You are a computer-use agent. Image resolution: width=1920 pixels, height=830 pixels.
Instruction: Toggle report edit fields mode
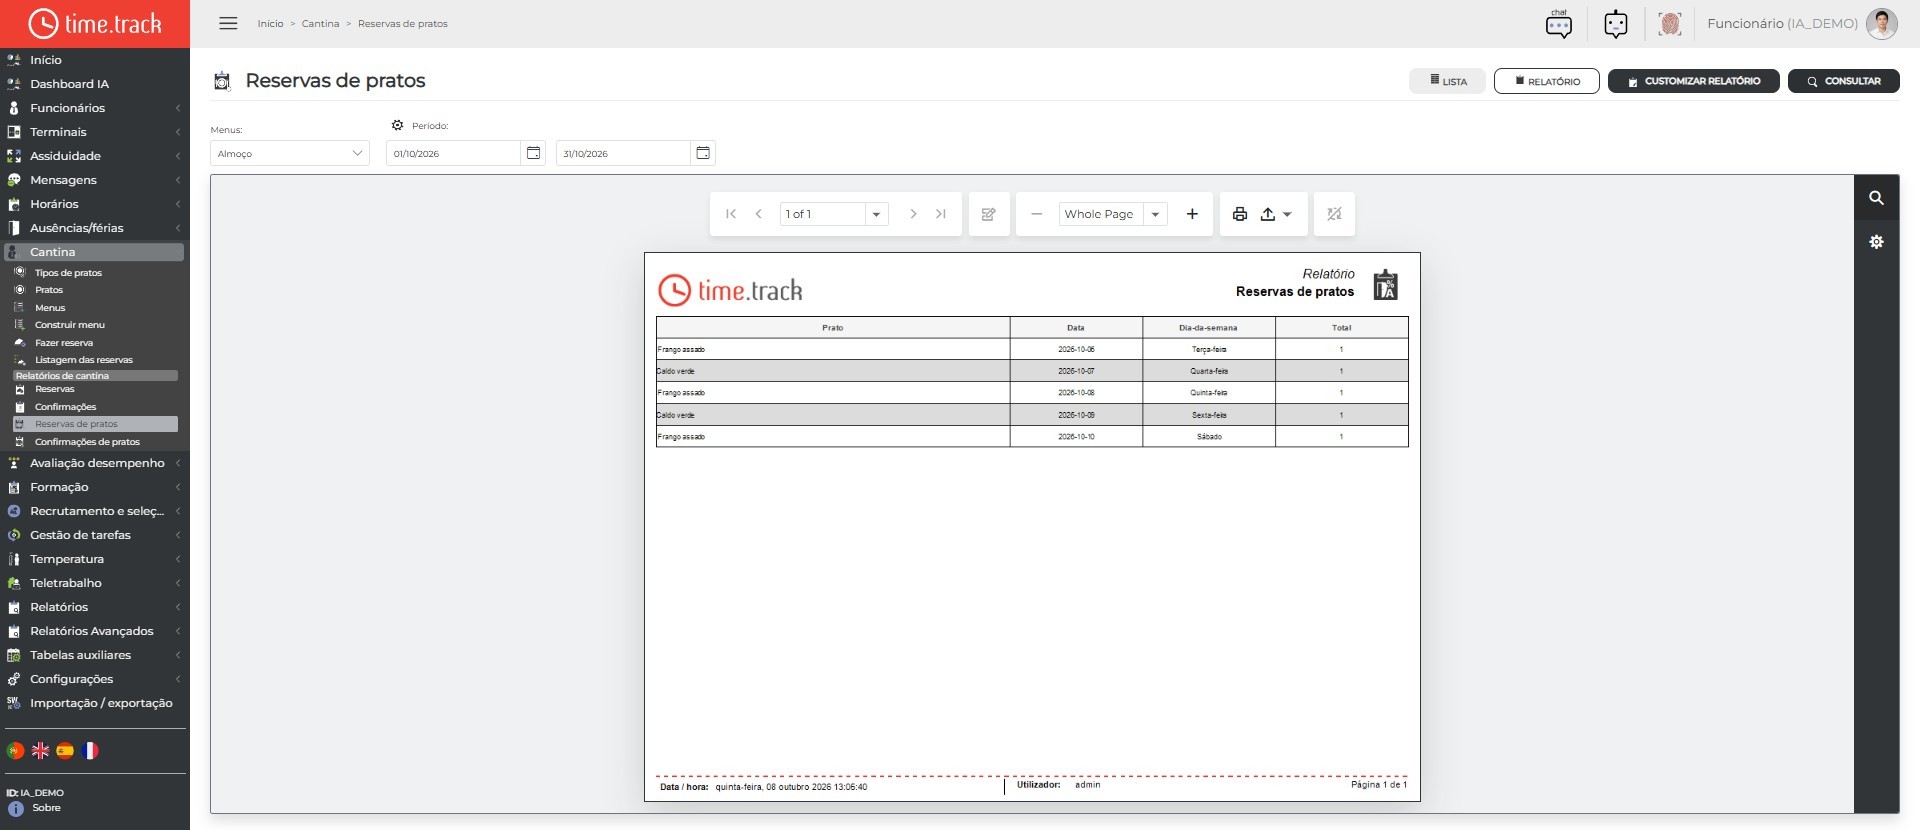989,214
